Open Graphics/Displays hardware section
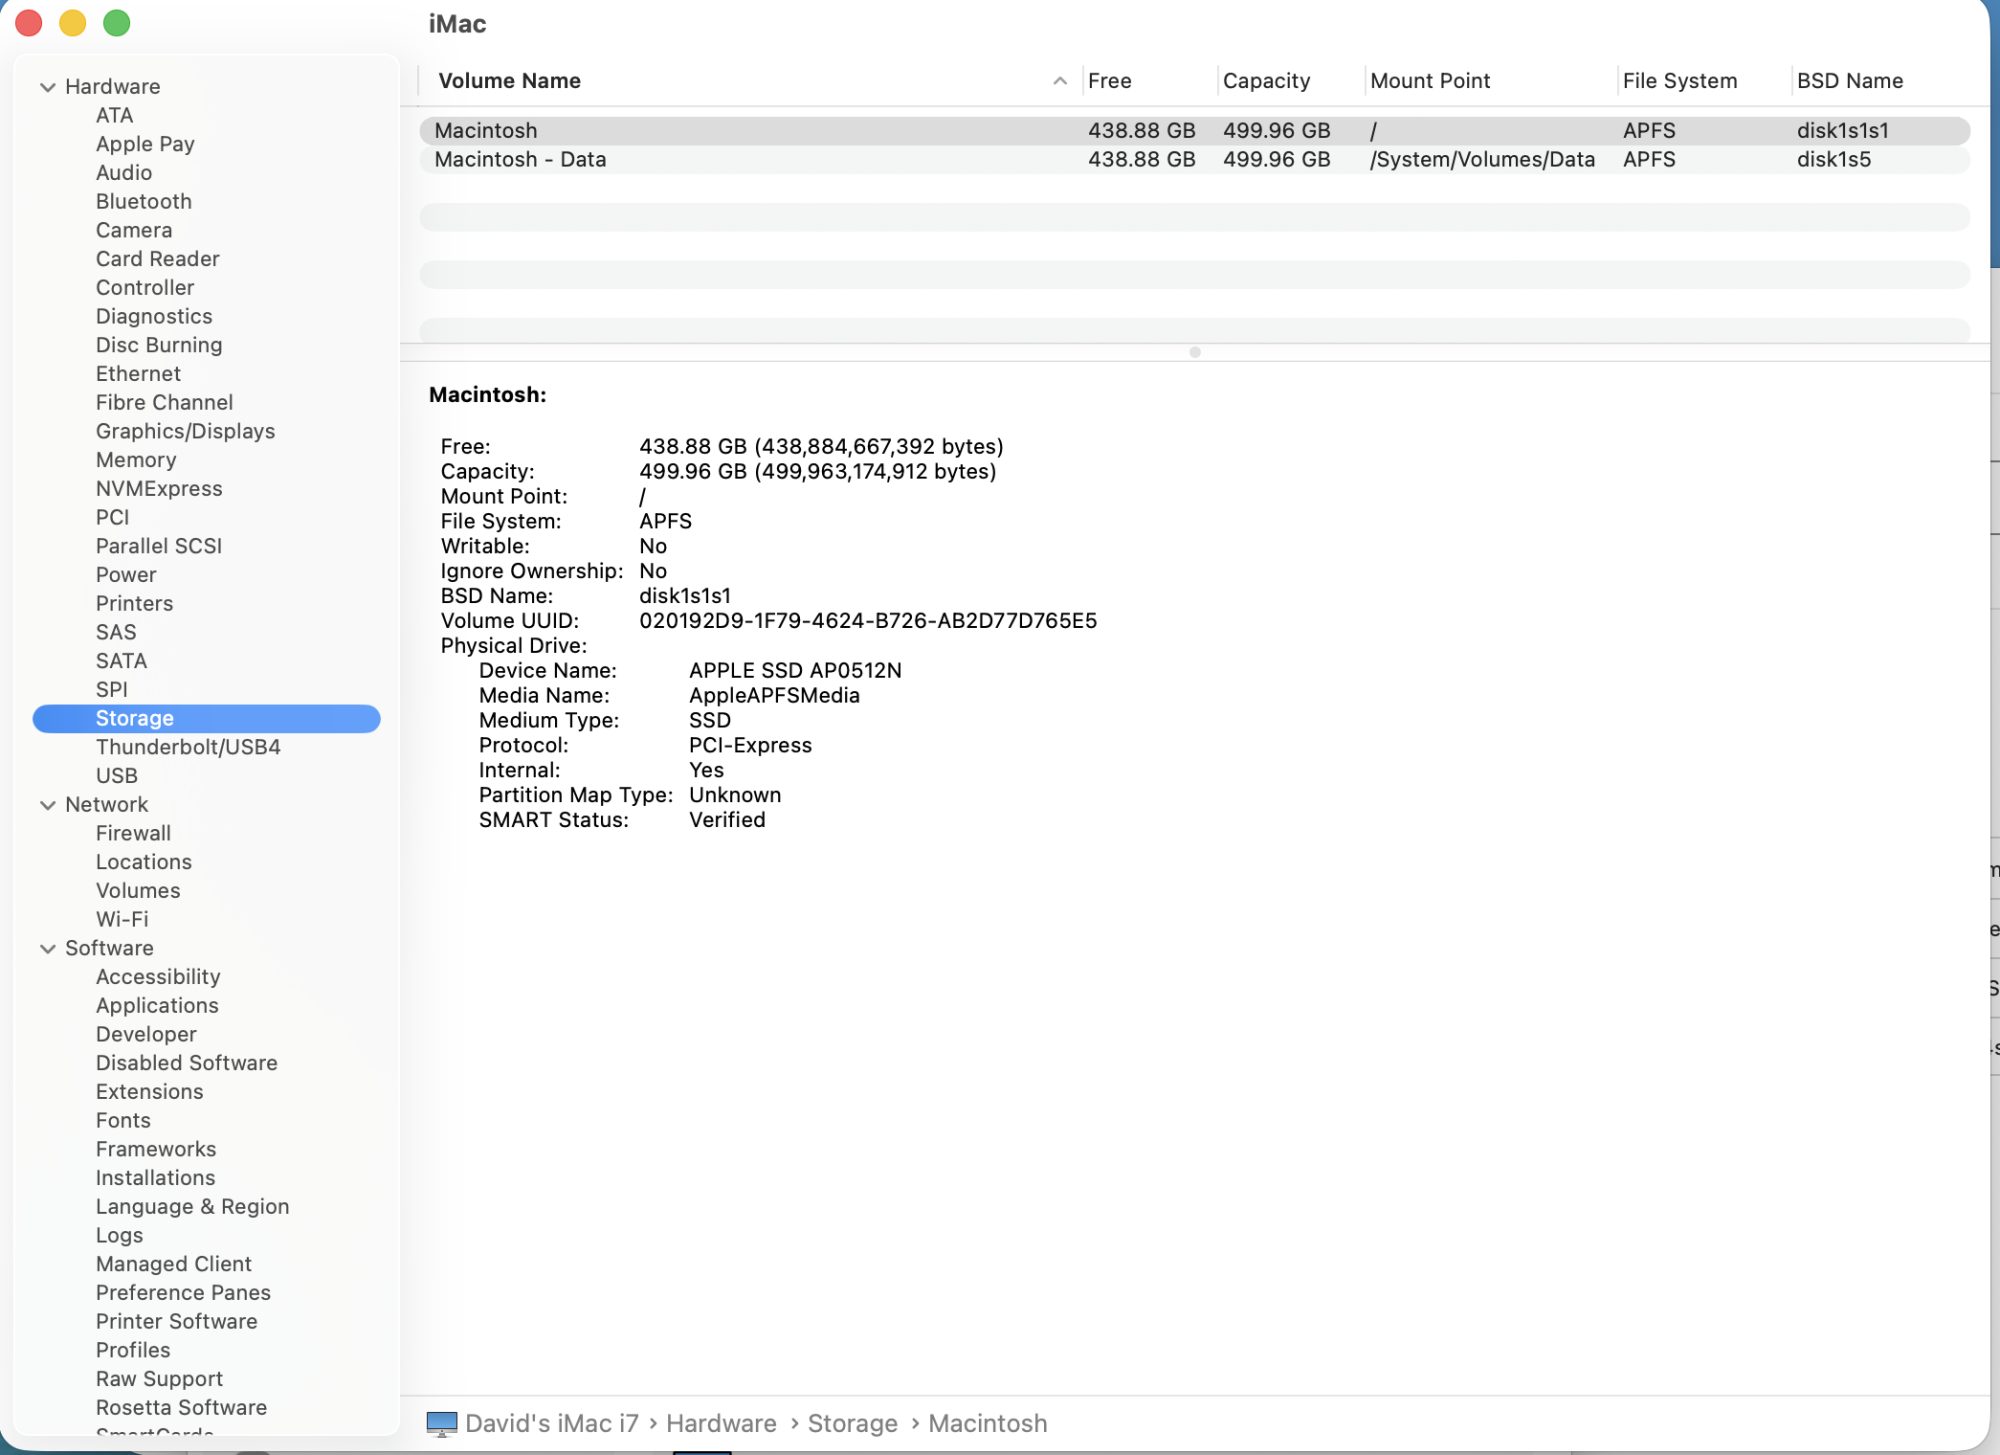Image resolution: width=2000 pixels, height=1455 pixels. pos(185,431)
